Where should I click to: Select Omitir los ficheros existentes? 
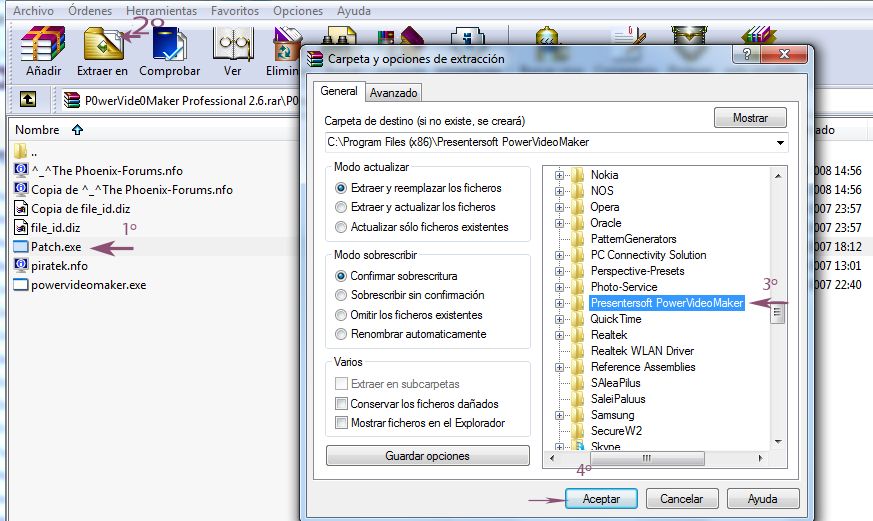[x=341, y=315]
